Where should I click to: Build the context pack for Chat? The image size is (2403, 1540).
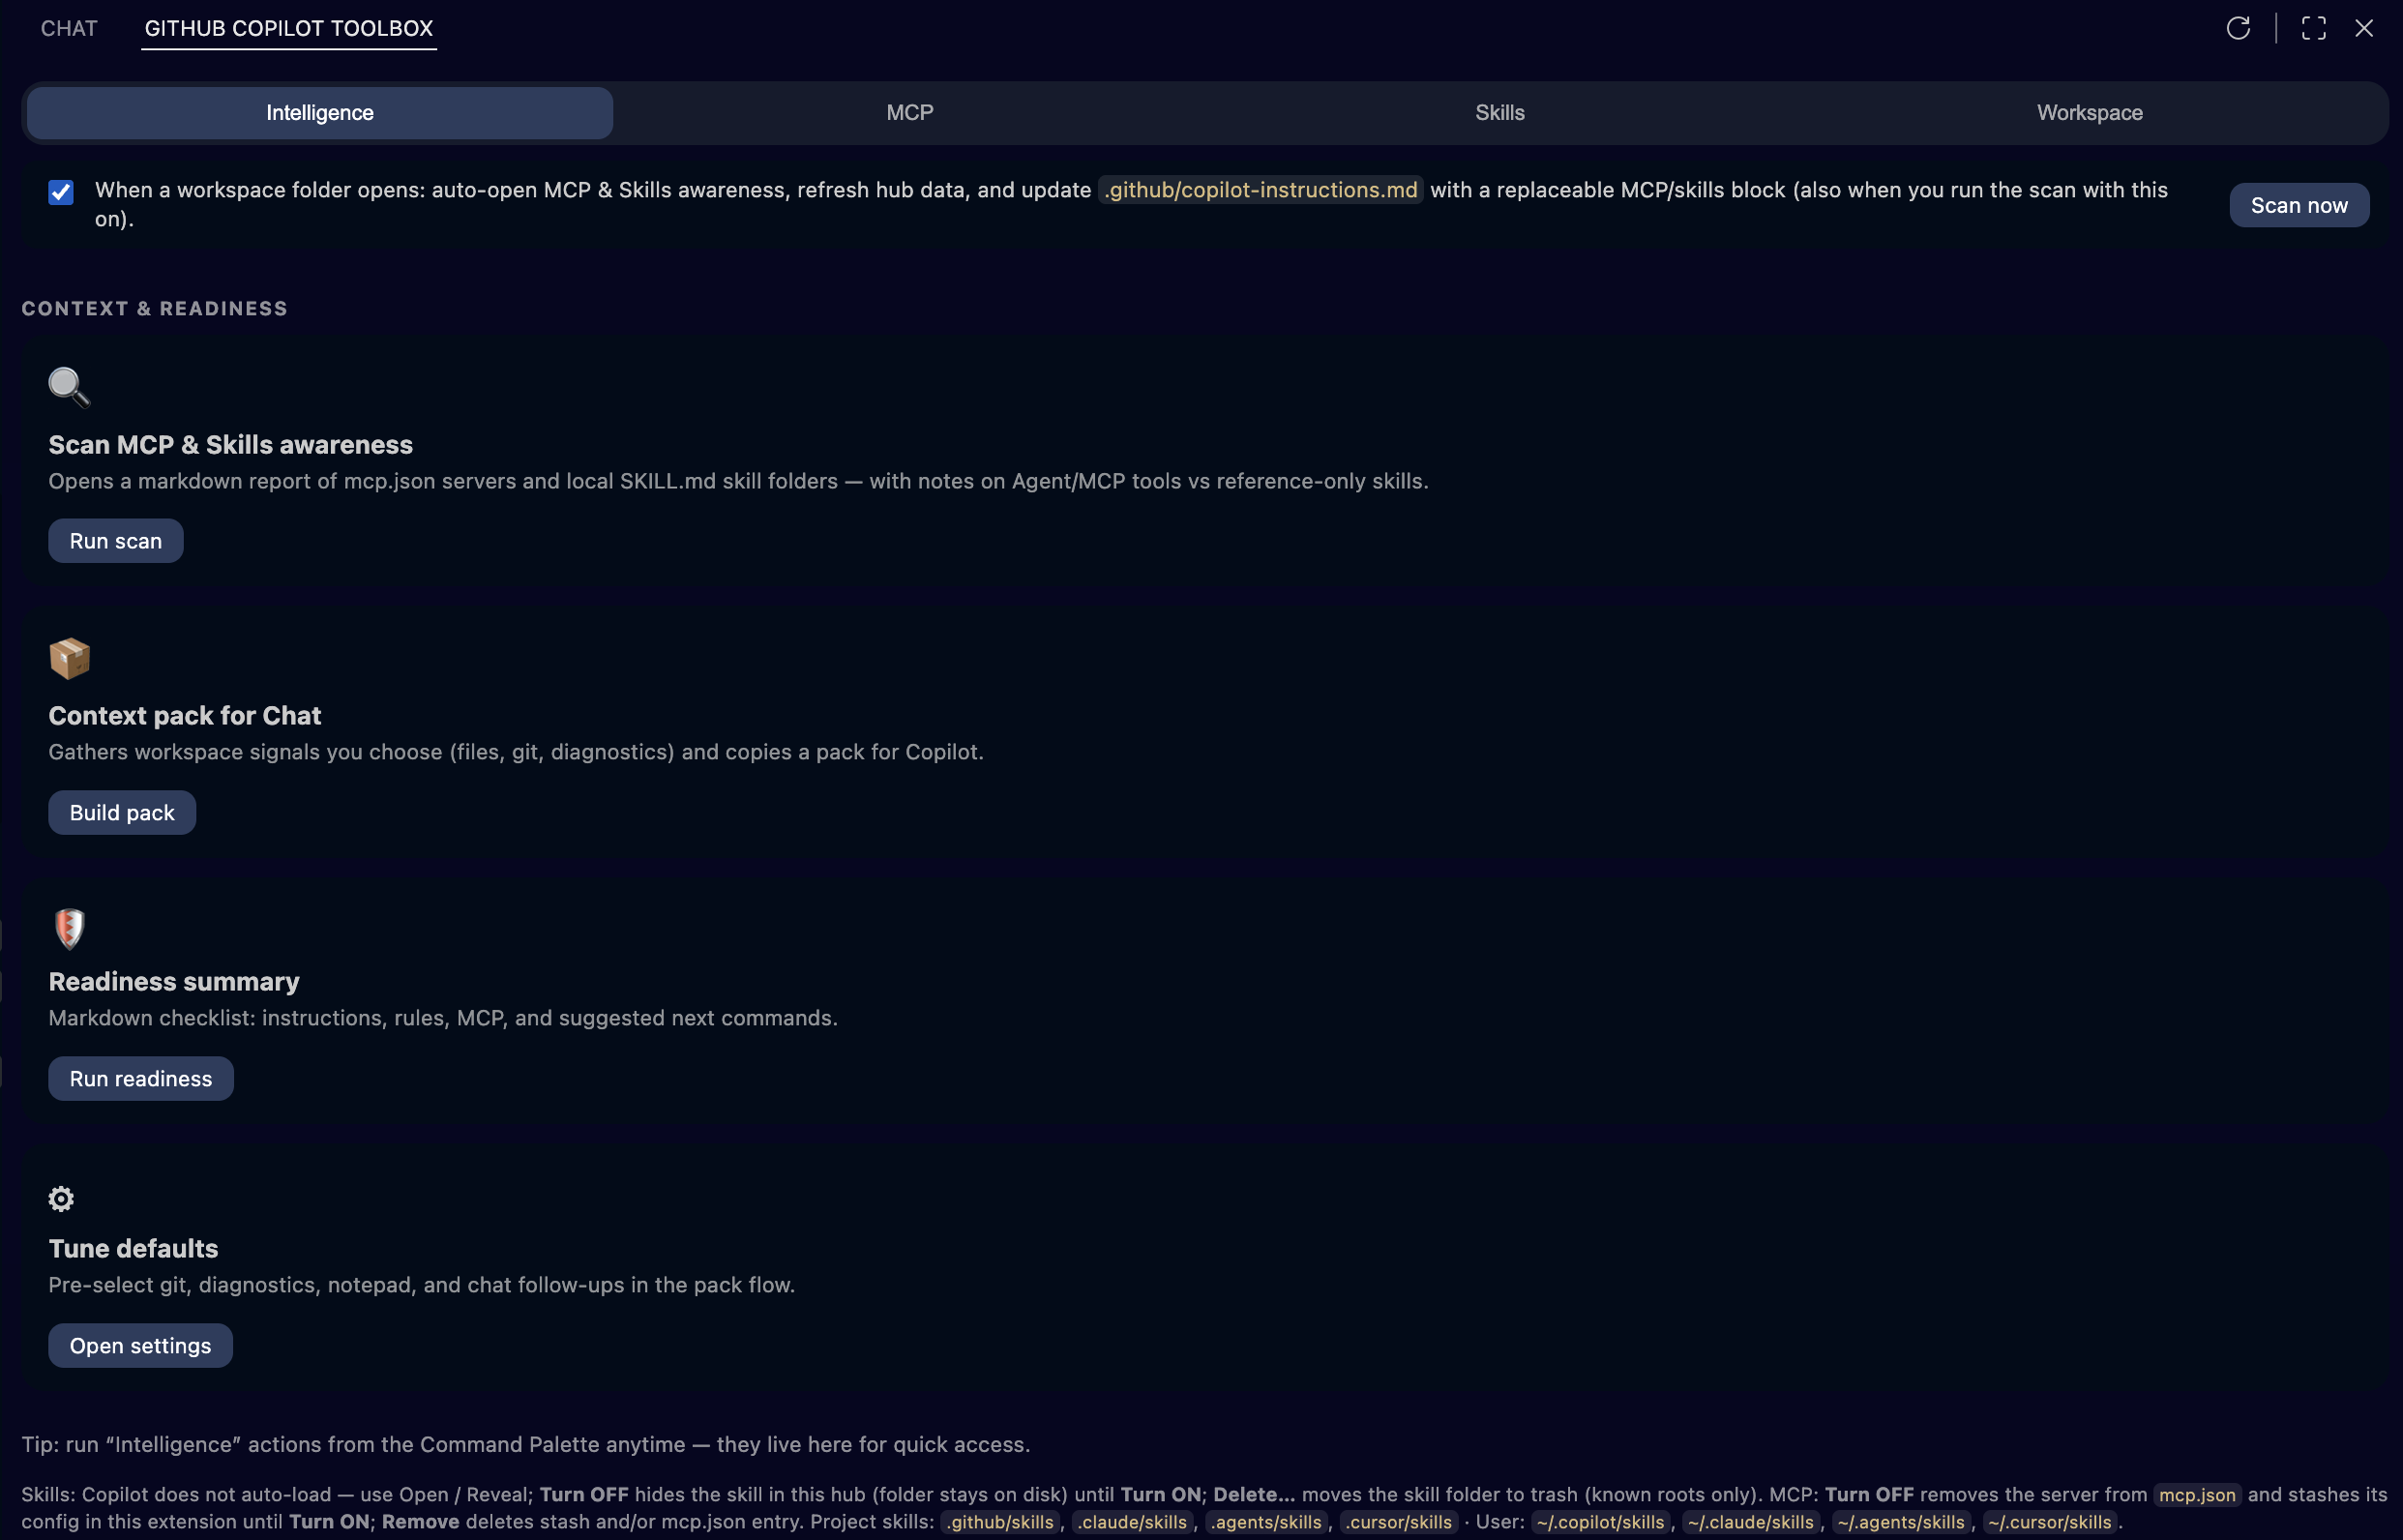point(121,812)
